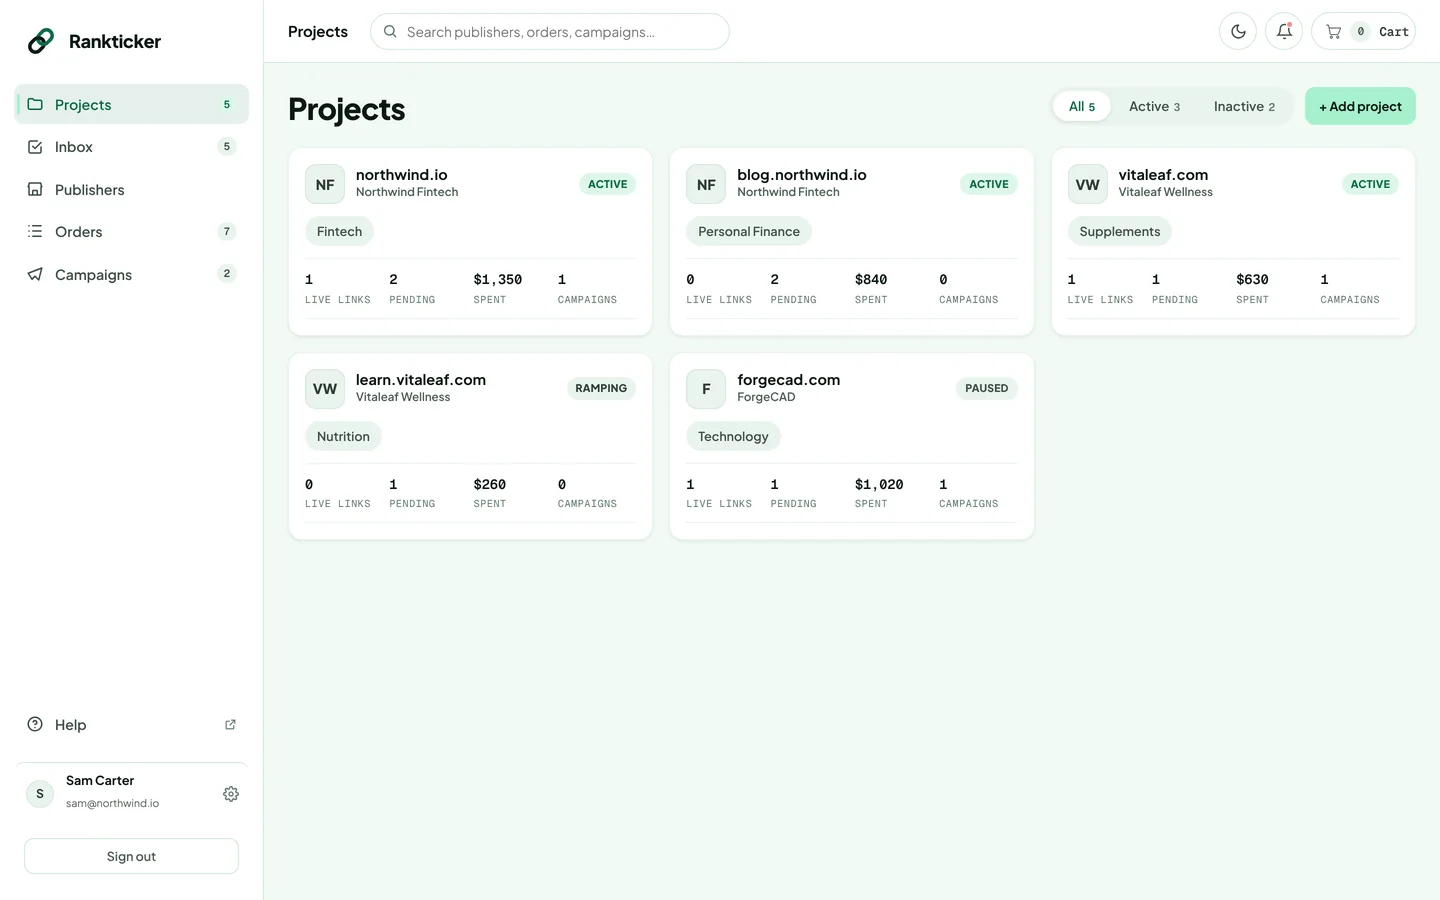The image size is (1440, 900).
Task: Click NF avatar of blog.northwind.io card
Action: (x=706, y=184)
